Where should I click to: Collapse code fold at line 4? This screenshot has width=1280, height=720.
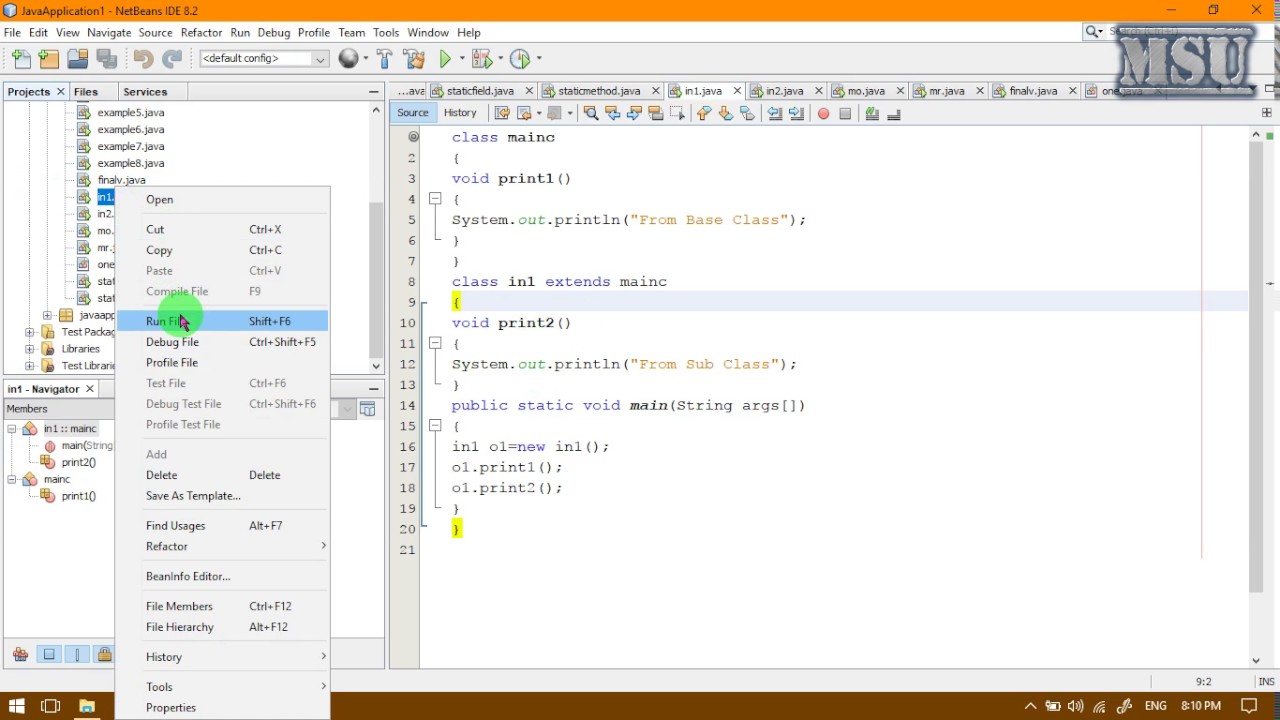point(435,199)
